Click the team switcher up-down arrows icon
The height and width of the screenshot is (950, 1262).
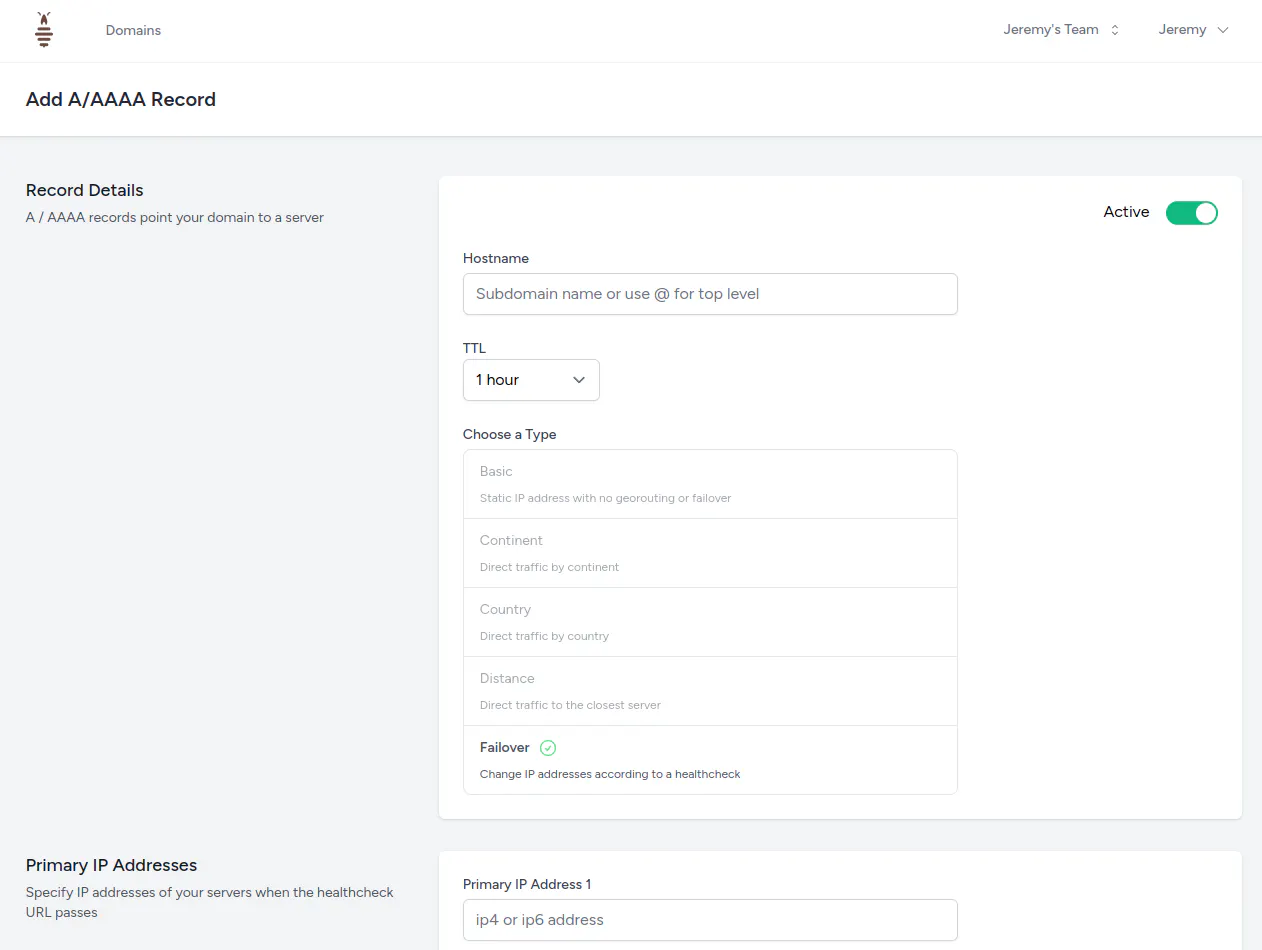[x=1115, y=30]
